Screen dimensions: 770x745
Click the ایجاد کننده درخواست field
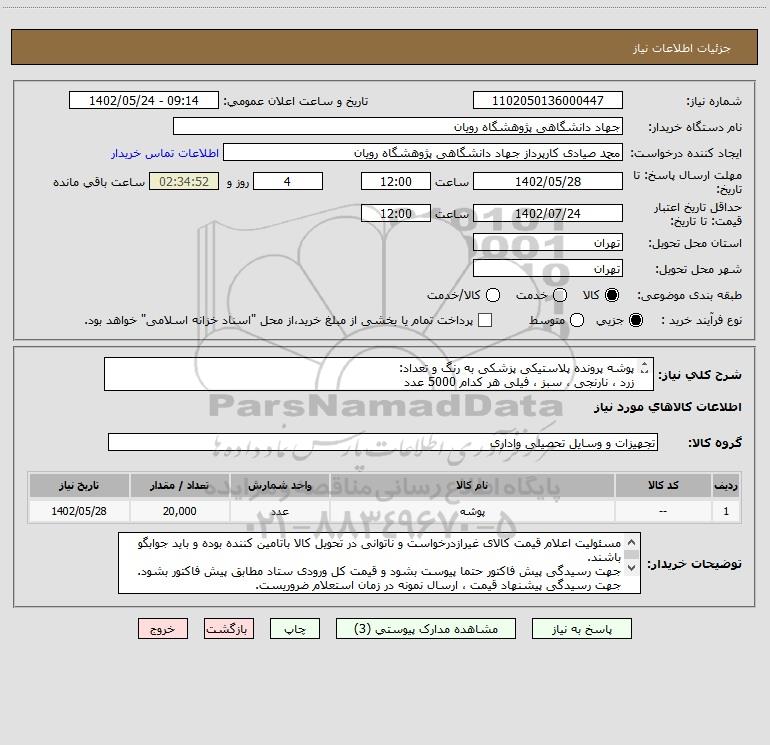(x=423, y=152)
